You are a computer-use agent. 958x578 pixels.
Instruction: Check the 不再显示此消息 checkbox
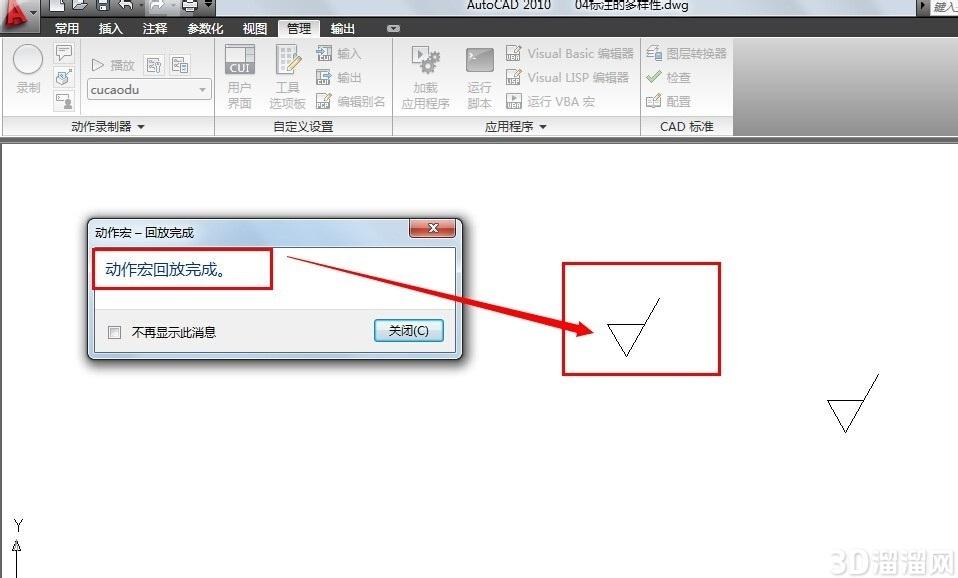(114, 332)
